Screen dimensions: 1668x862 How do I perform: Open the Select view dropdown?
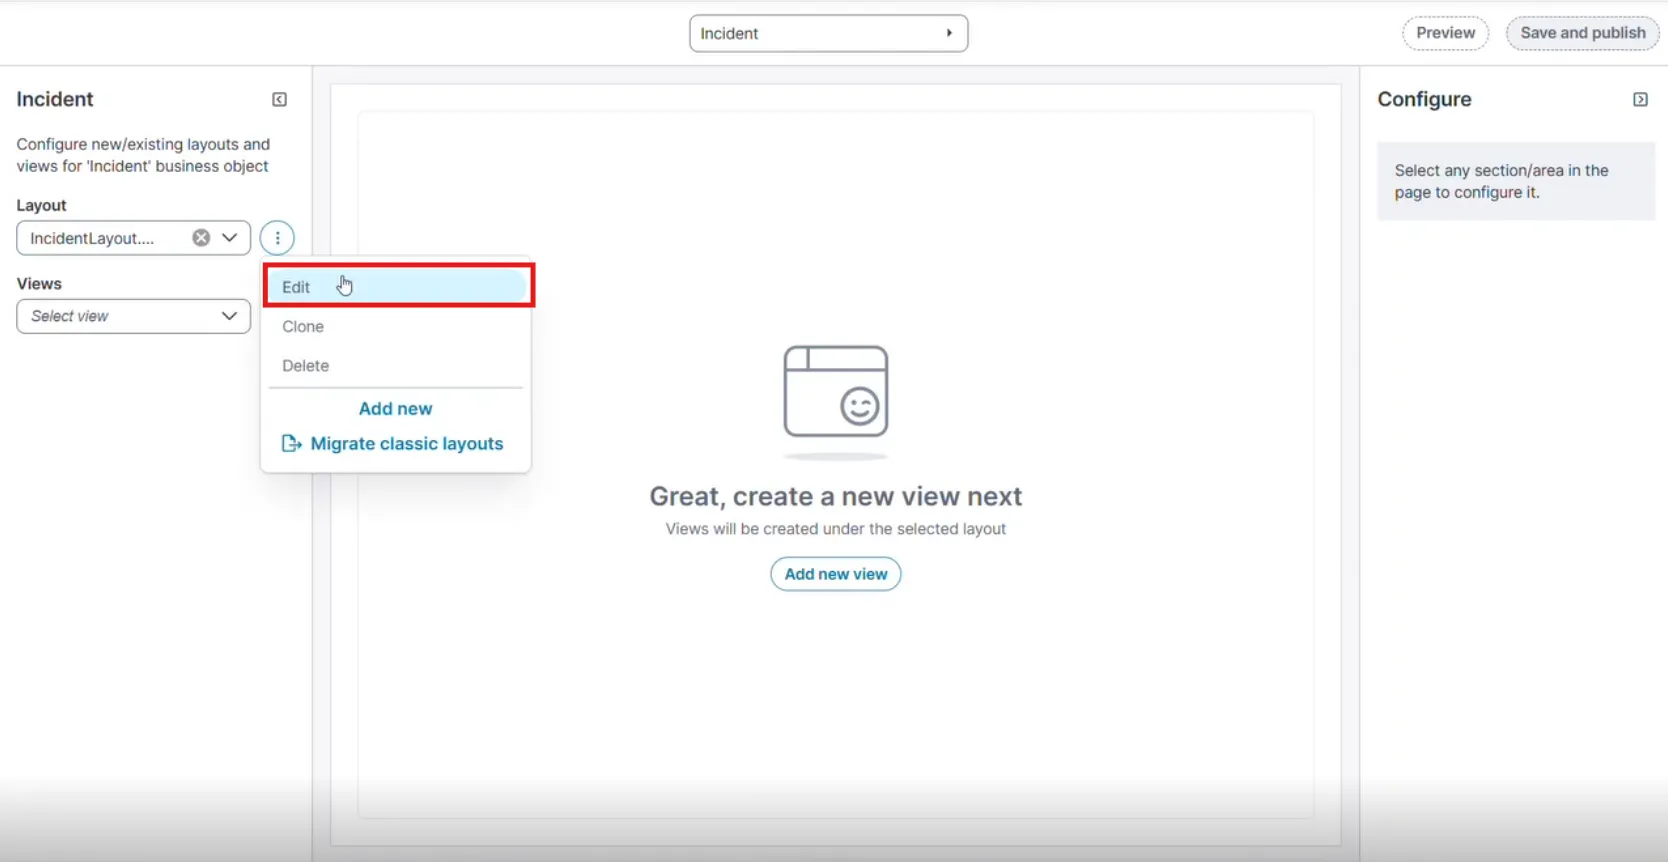tap(133, 316)
